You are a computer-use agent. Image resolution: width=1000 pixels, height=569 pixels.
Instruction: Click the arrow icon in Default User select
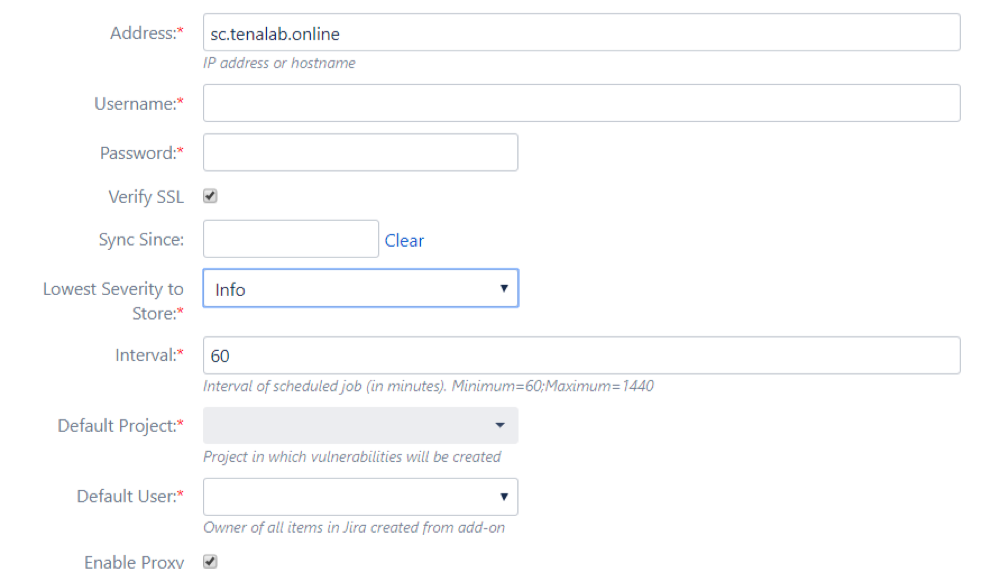(504, 496)
